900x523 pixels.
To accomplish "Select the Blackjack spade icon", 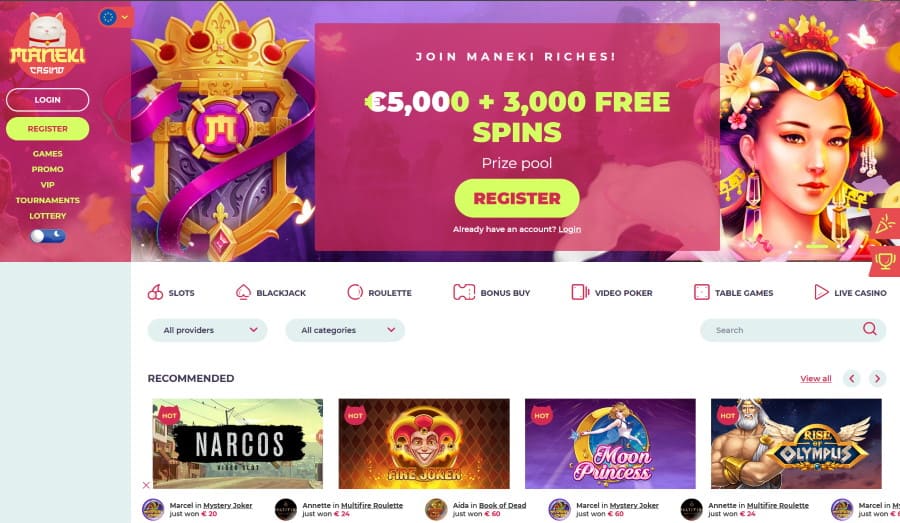I will [243, 292].
